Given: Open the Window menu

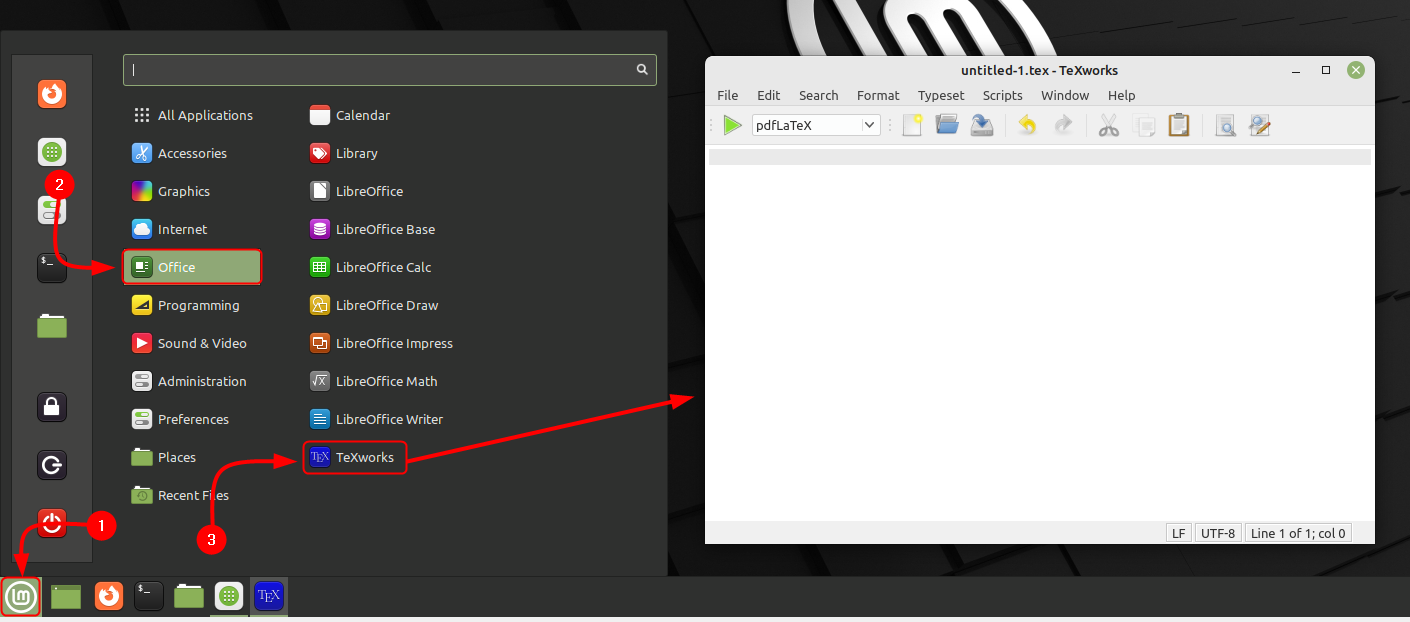Looking at the screenshot, I should click(x=1065, y=95).
